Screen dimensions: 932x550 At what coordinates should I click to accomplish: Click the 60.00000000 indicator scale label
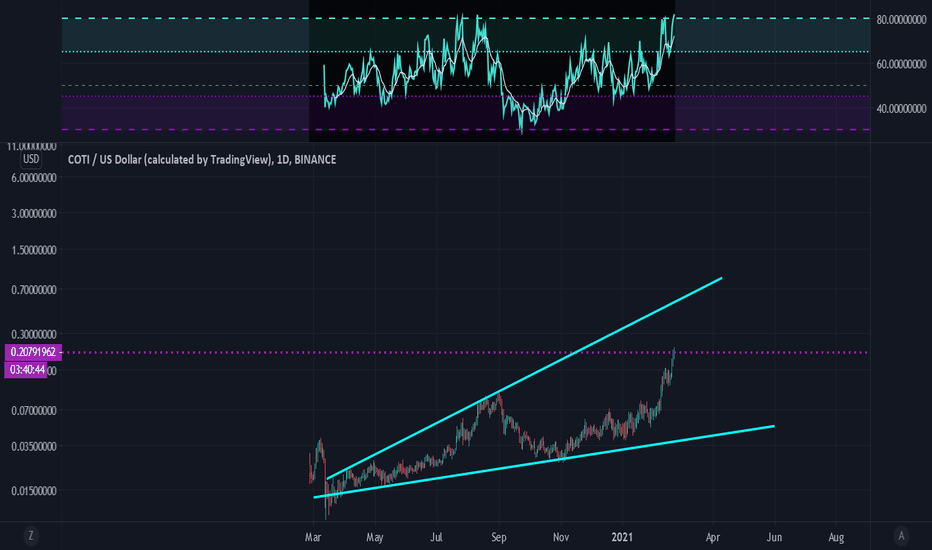[x=901, y=64]
